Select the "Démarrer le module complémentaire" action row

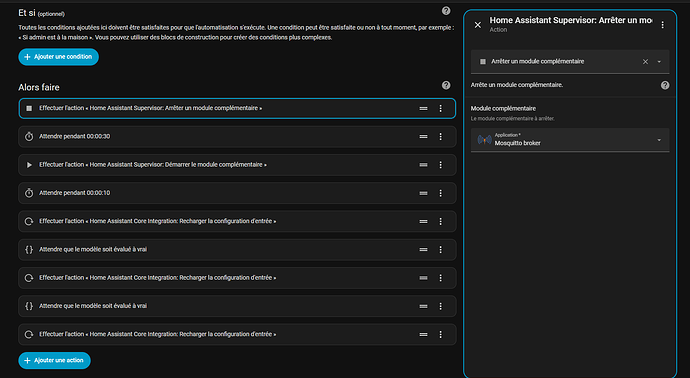point(237,165)
